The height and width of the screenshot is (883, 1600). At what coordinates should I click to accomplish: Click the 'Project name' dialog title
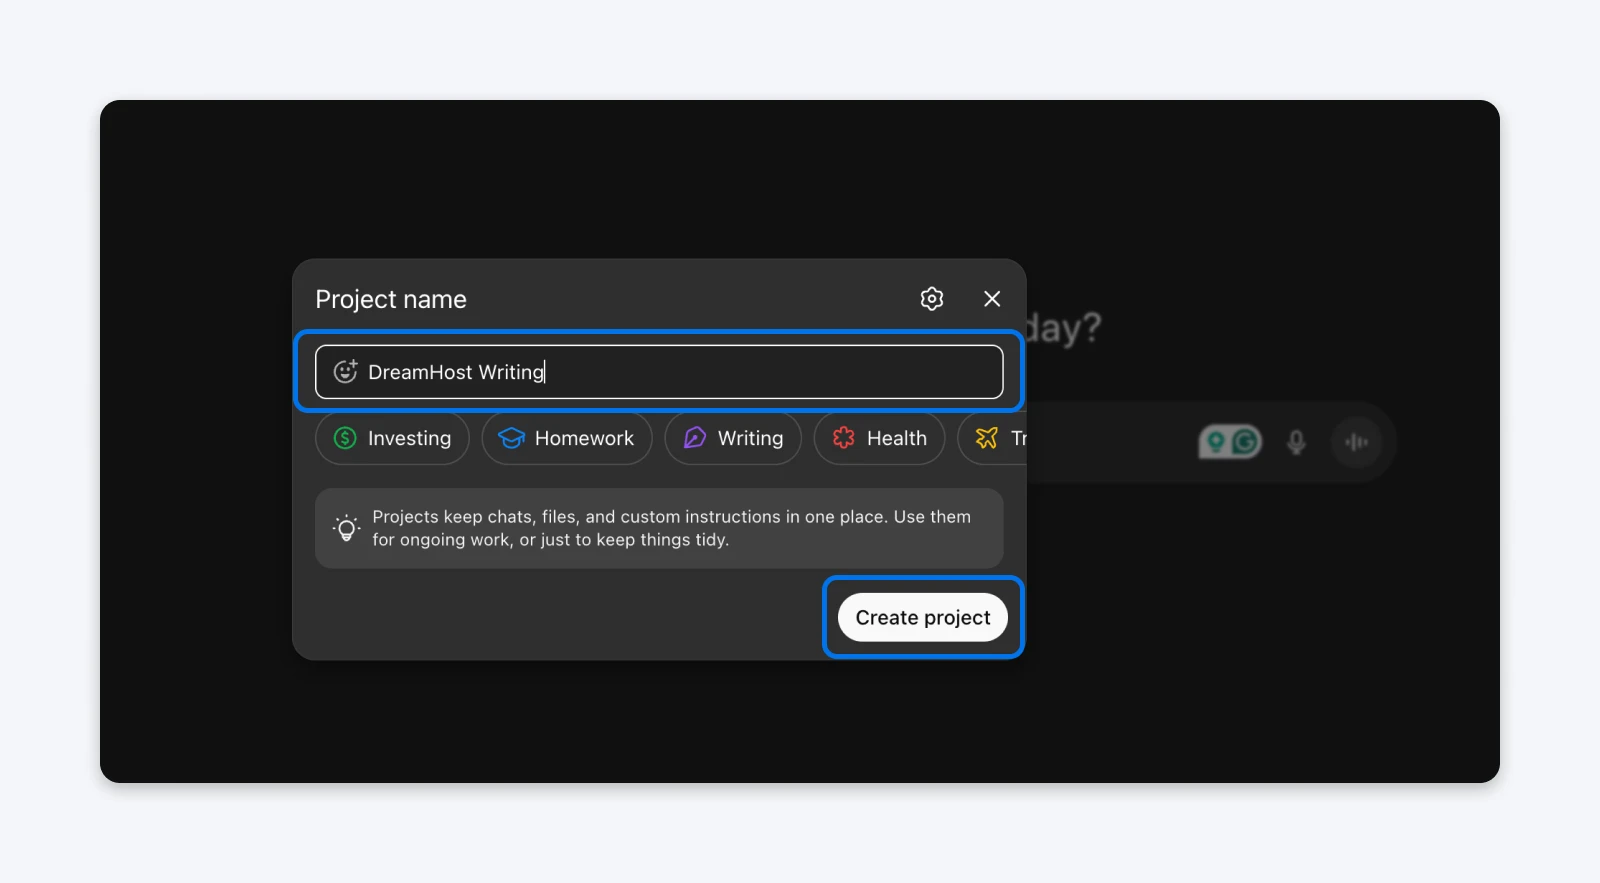(391, 299)
